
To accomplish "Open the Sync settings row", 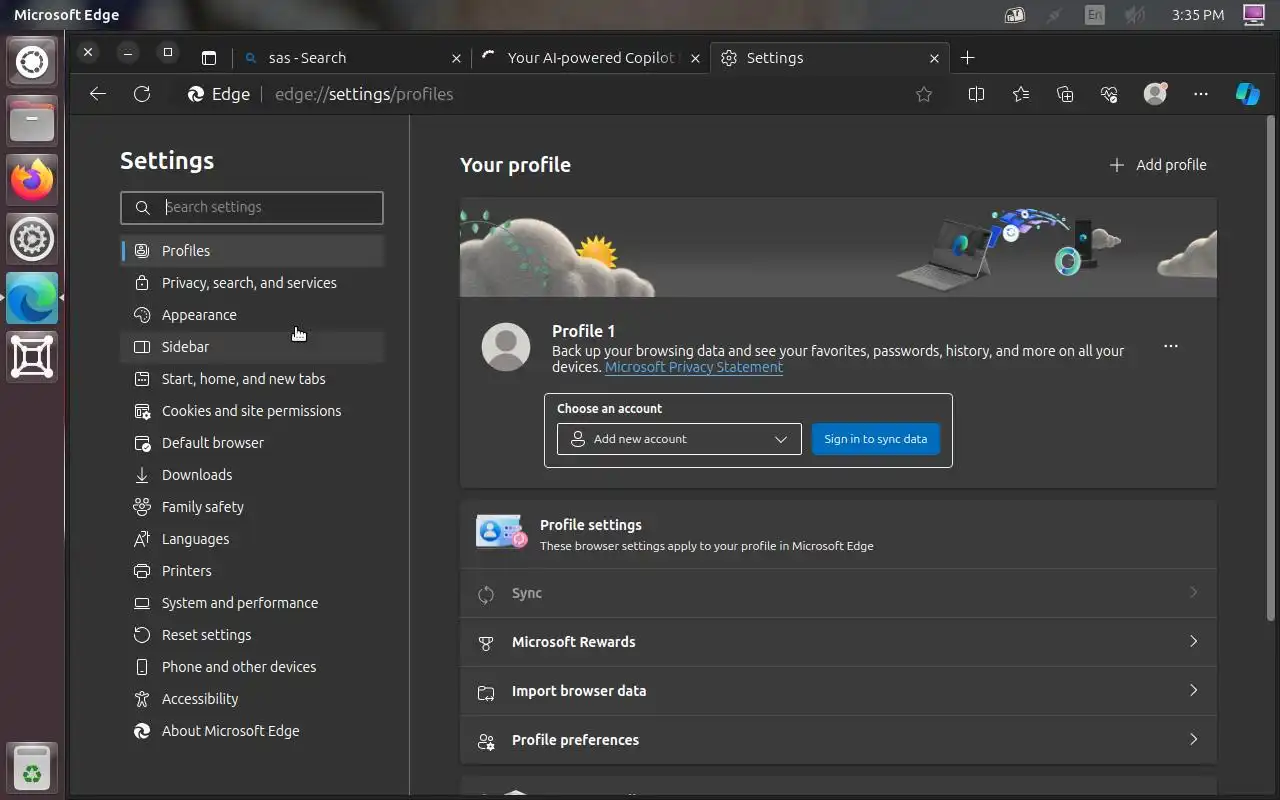I will 838,593.
